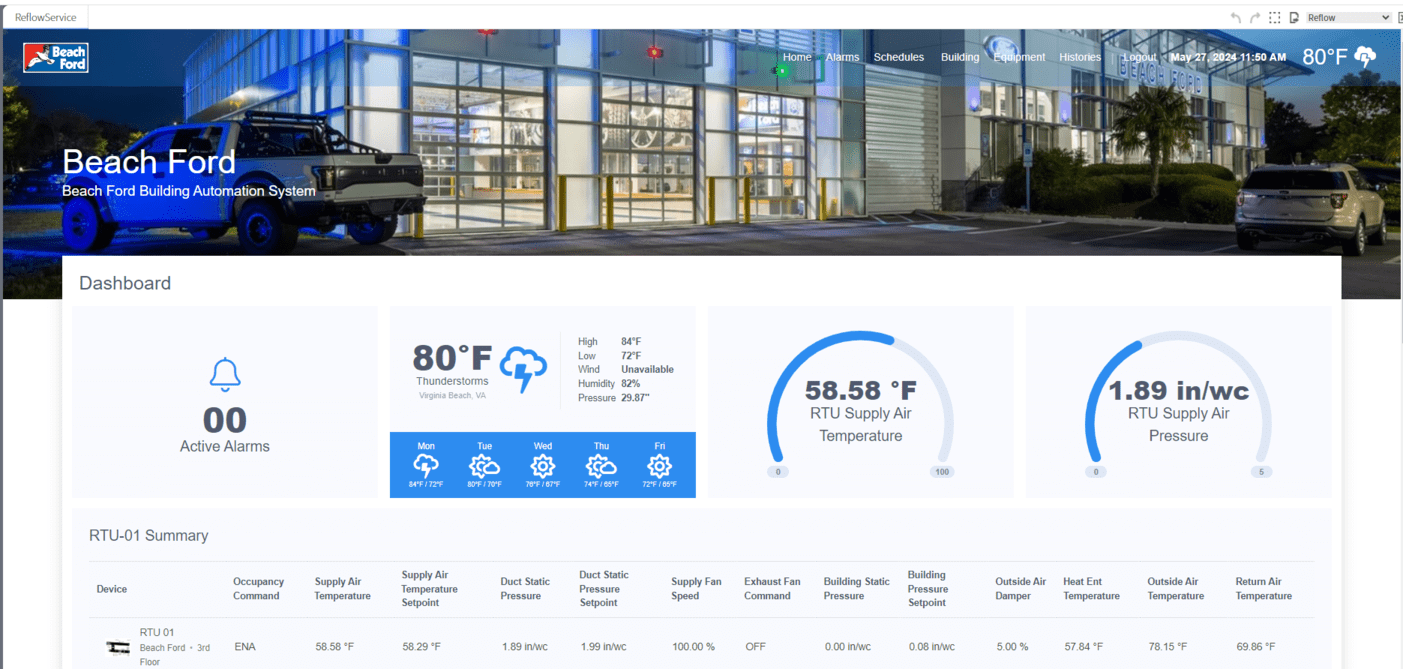Switch to the ReflowService tab
Image resolution: width=1403 pixels, height=669 pixels.
click(x=46, y=17)
